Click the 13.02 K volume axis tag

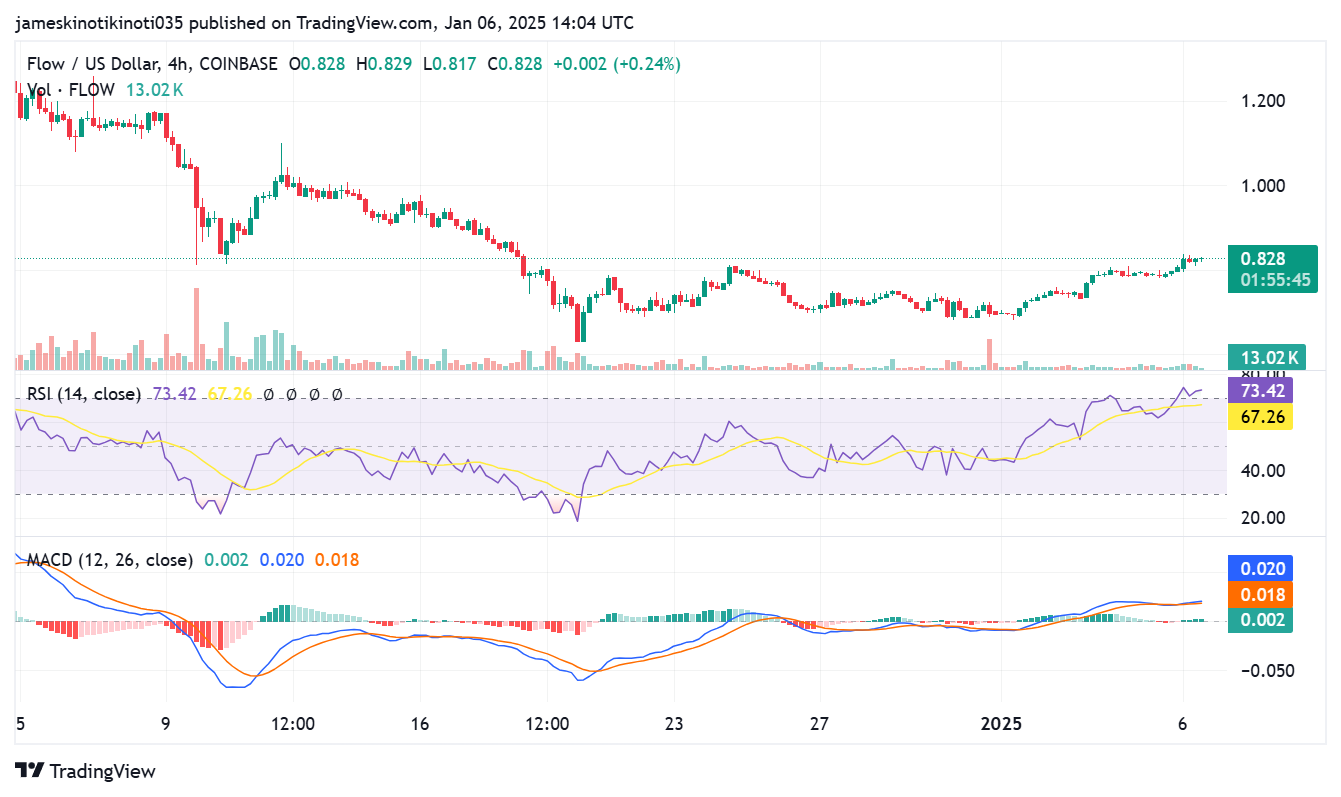[x=1267, y=357]
